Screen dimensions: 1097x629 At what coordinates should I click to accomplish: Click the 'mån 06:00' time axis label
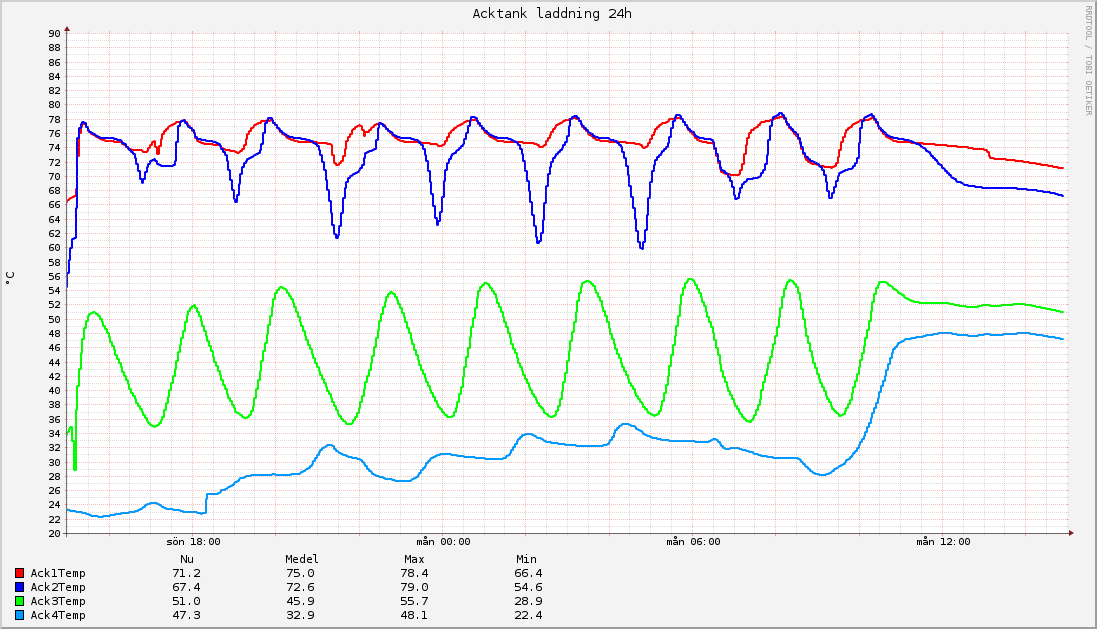click(x=692, y=541)
